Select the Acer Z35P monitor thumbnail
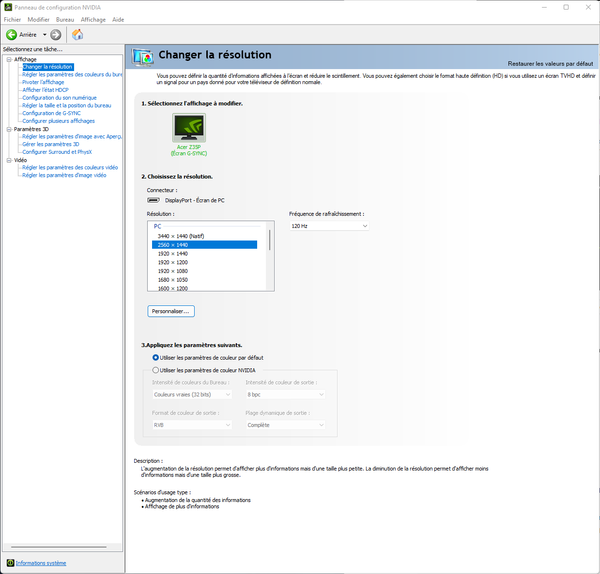Screen dimensions: 600x574 click(189, 128)
